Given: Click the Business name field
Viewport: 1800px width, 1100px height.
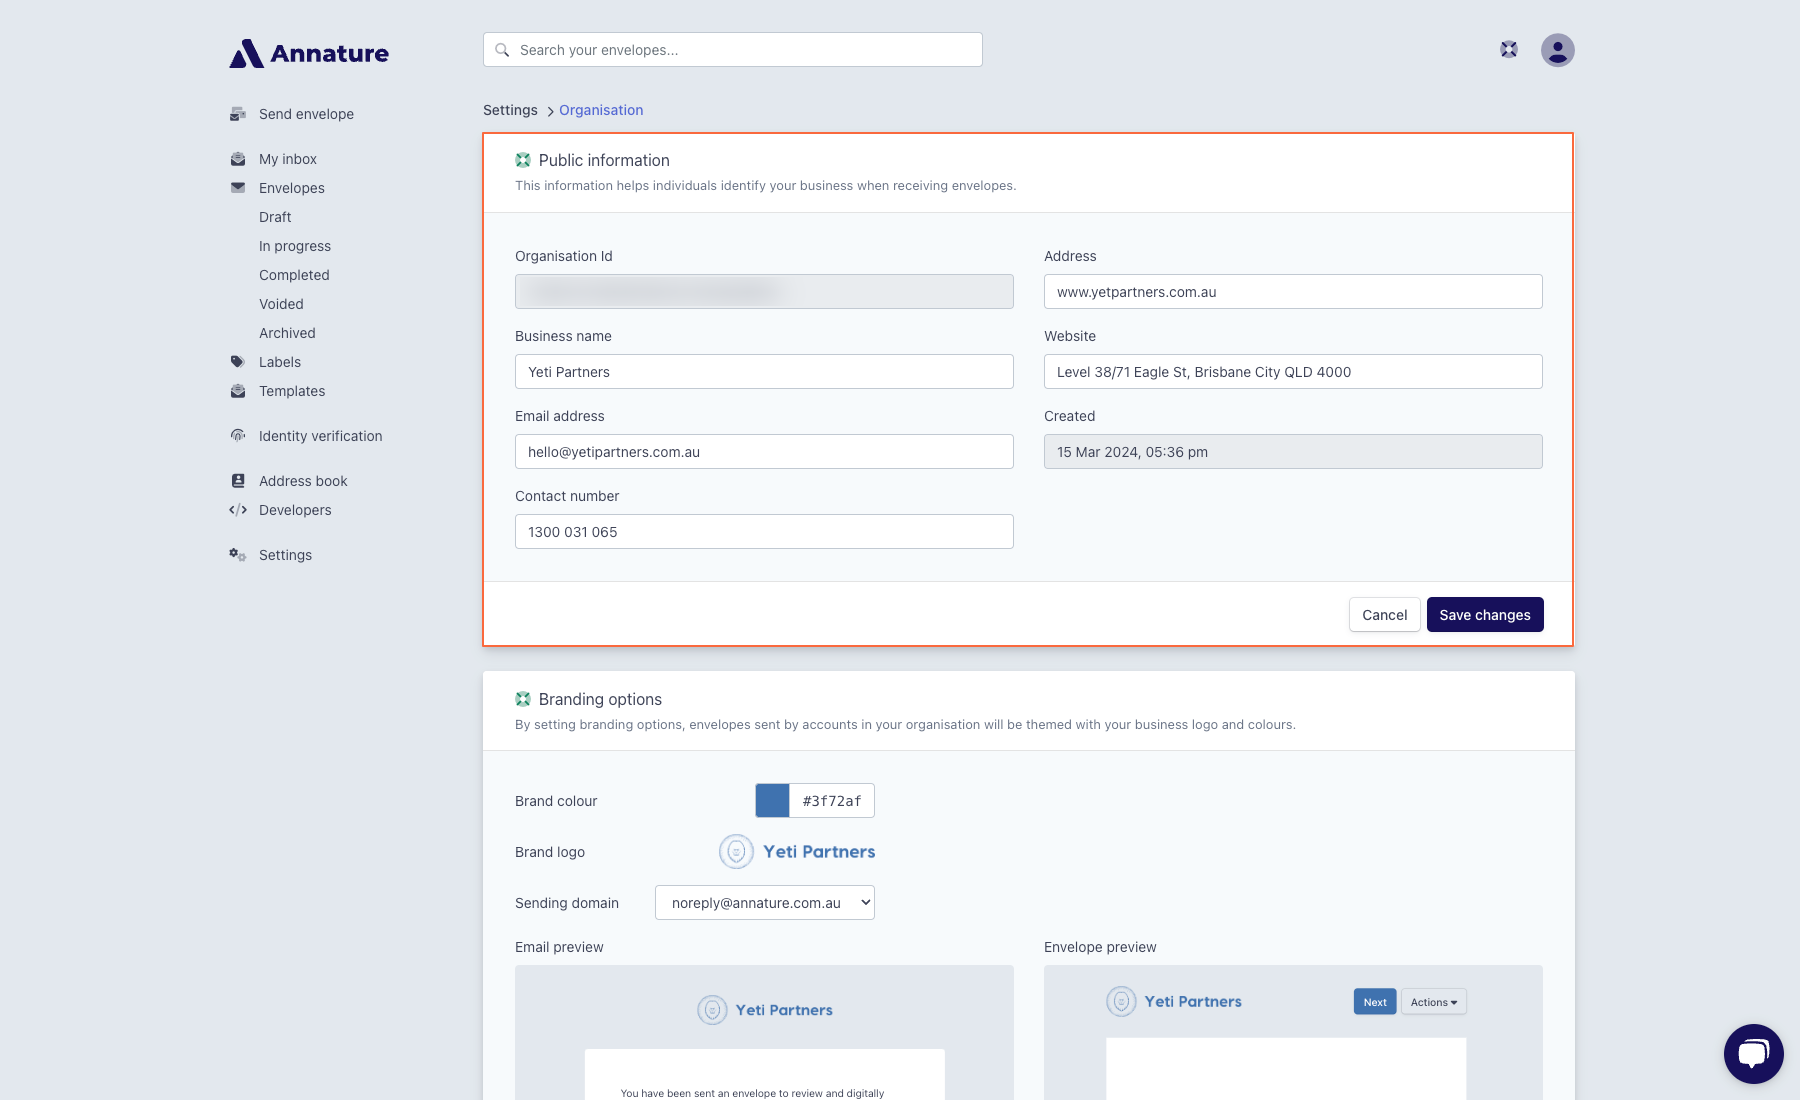Looking at the screenshot, I should [x=764, y=372].
